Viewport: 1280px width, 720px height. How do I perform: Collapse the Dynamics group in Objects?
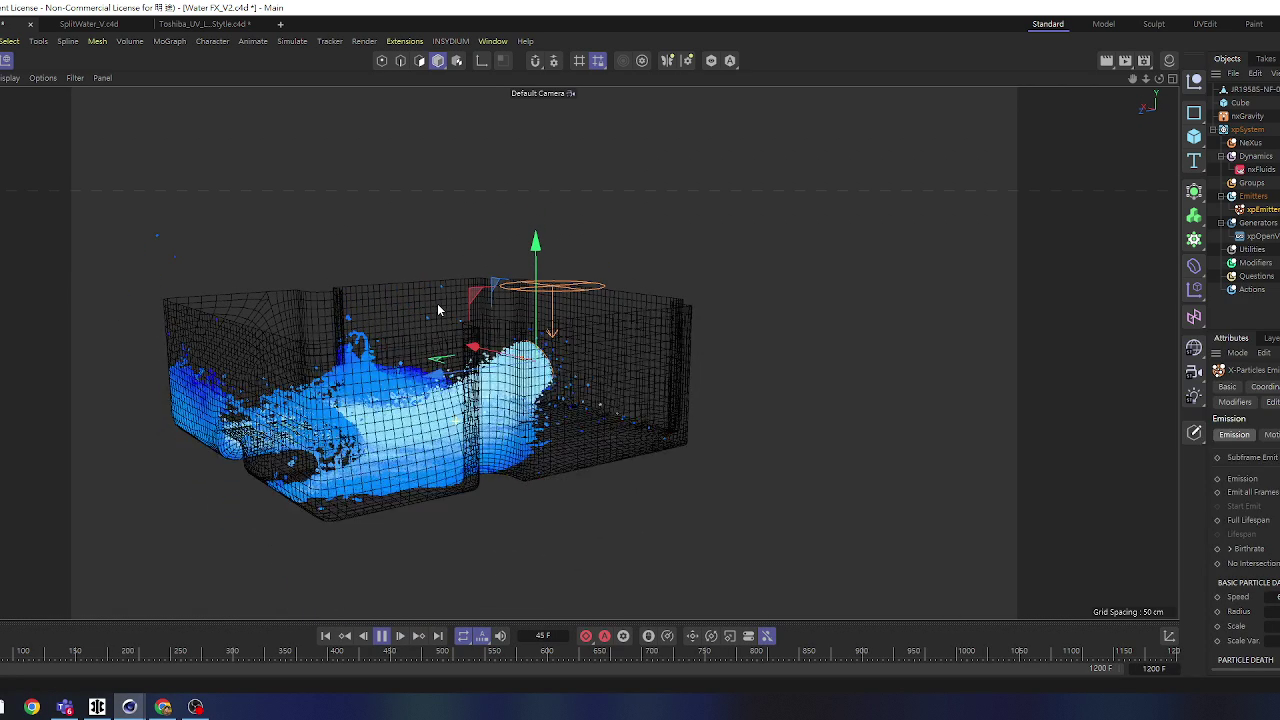[x=1221, y=156]
